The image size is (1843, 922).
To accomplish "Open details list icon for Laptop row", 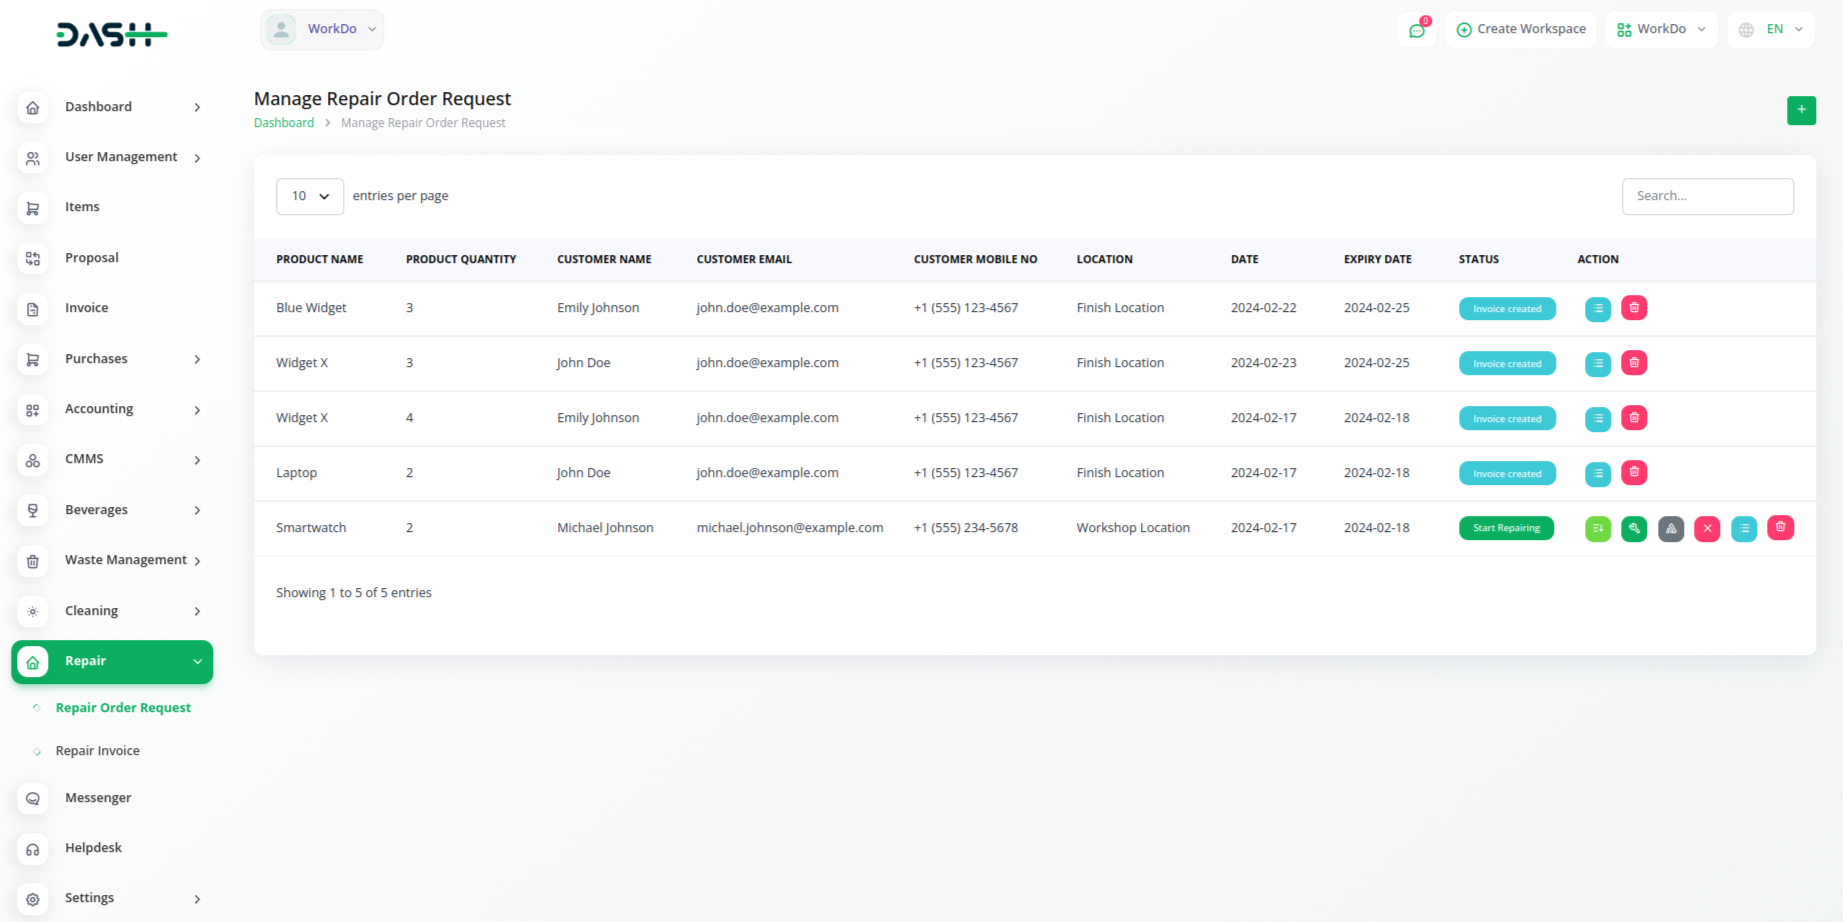I will (1598, 474).
